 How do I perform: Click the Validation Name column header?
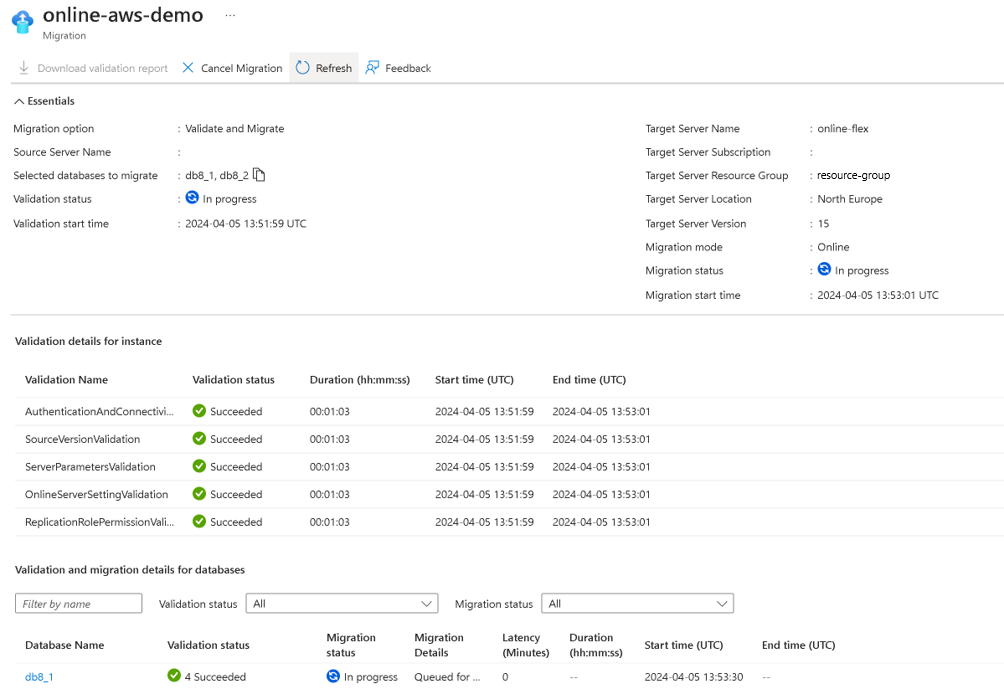67,380
